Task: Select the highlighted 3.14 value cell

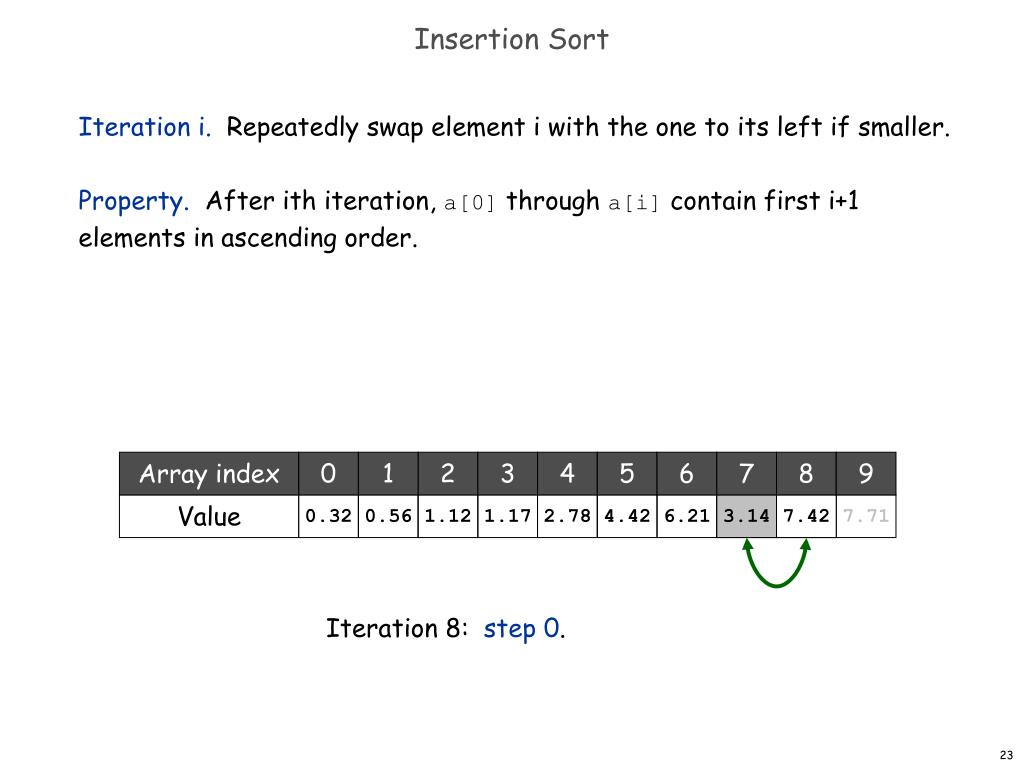Action: (x=746, y=516)
